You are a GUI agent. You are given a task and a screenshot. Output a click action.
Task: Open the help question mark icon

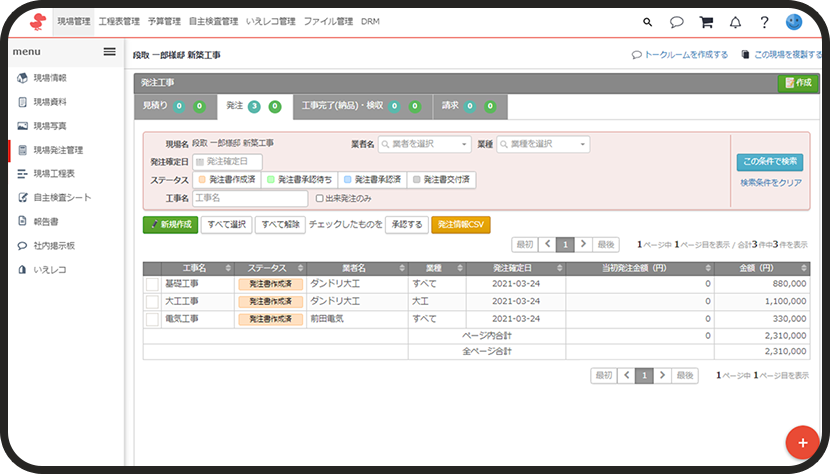point(764,22)
